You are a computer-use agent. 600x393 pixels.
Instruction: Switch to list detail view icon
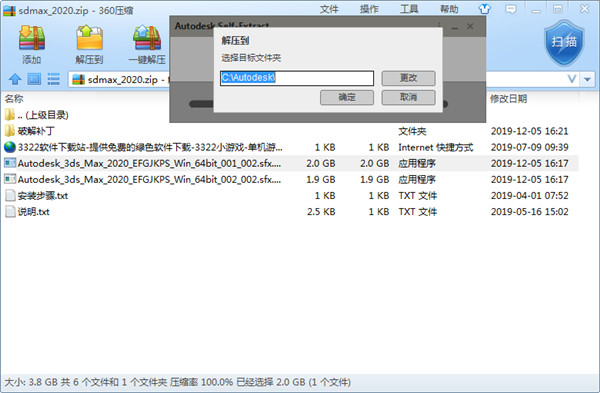coord(53,79)
